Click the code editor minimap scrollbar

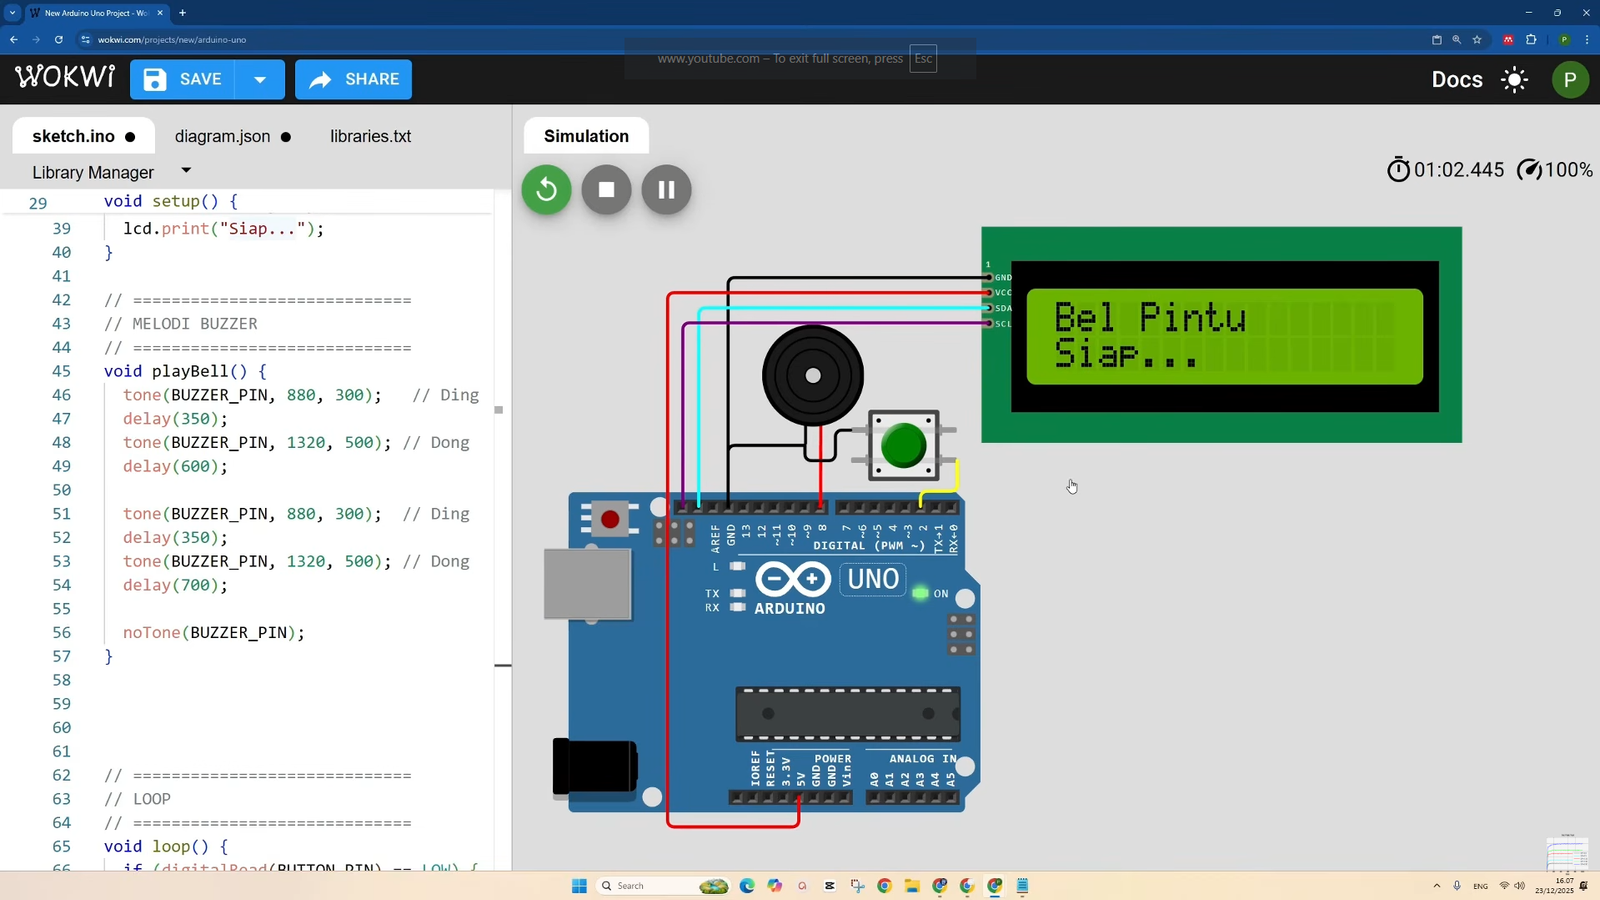[x=503, y=530]
